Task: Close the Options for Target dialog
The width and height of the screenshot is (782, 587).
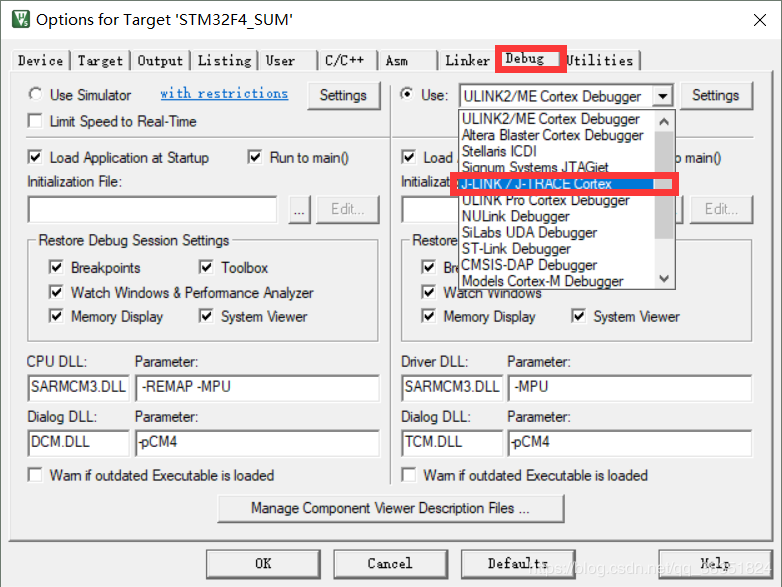Action: tap(760, 20)
